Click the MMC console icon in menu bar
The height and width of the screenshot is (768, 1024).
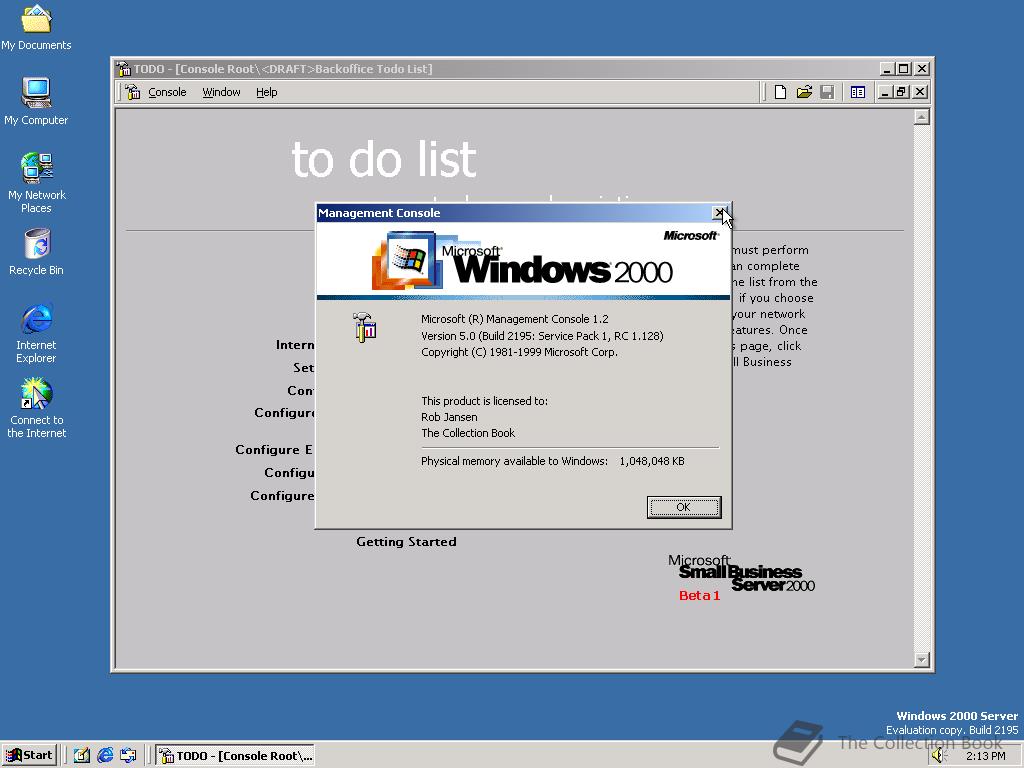[133, 92]
